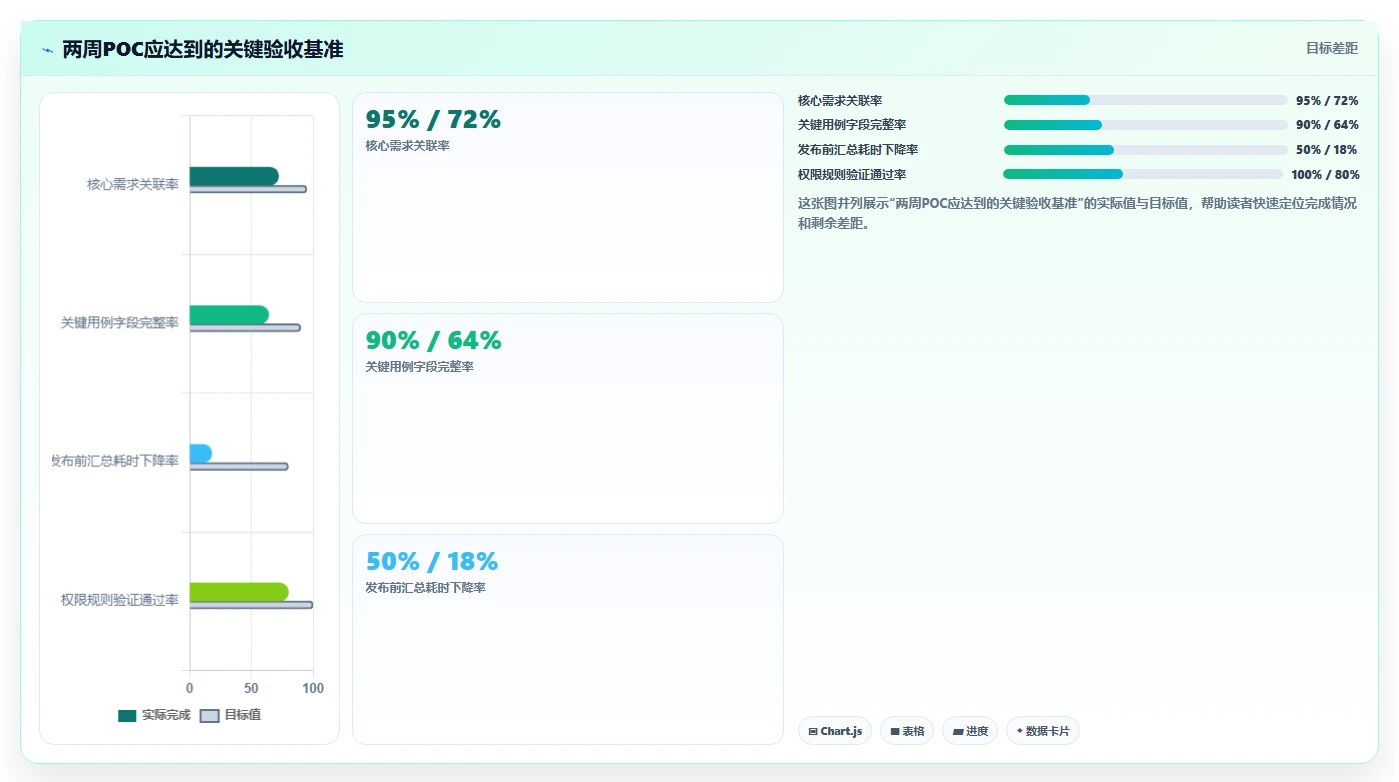1399x782 pixels.
Task: Click the lightning icon beside the title
Action: click(x=48, y=50)
